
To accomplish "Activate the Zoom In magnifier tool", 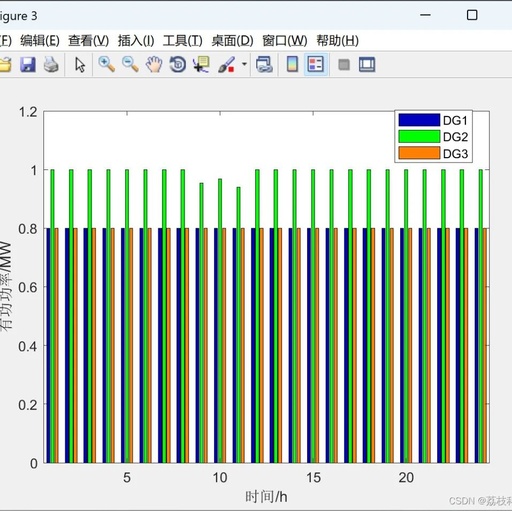I will (107, 64).
